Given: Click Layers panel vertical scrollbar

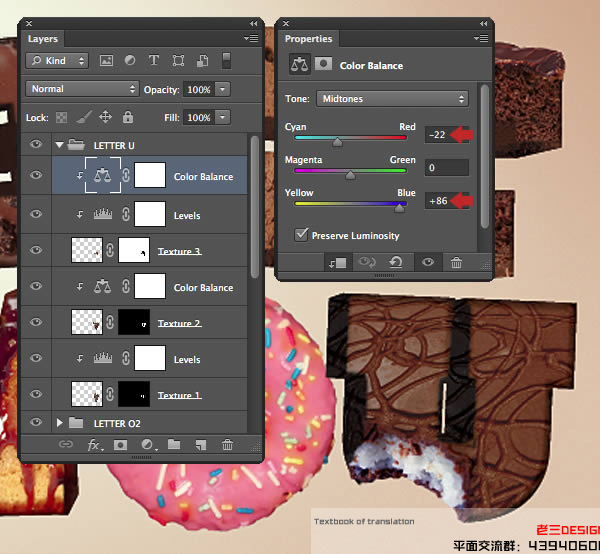Looking at the screenshot, I should [x=254, y=207].
